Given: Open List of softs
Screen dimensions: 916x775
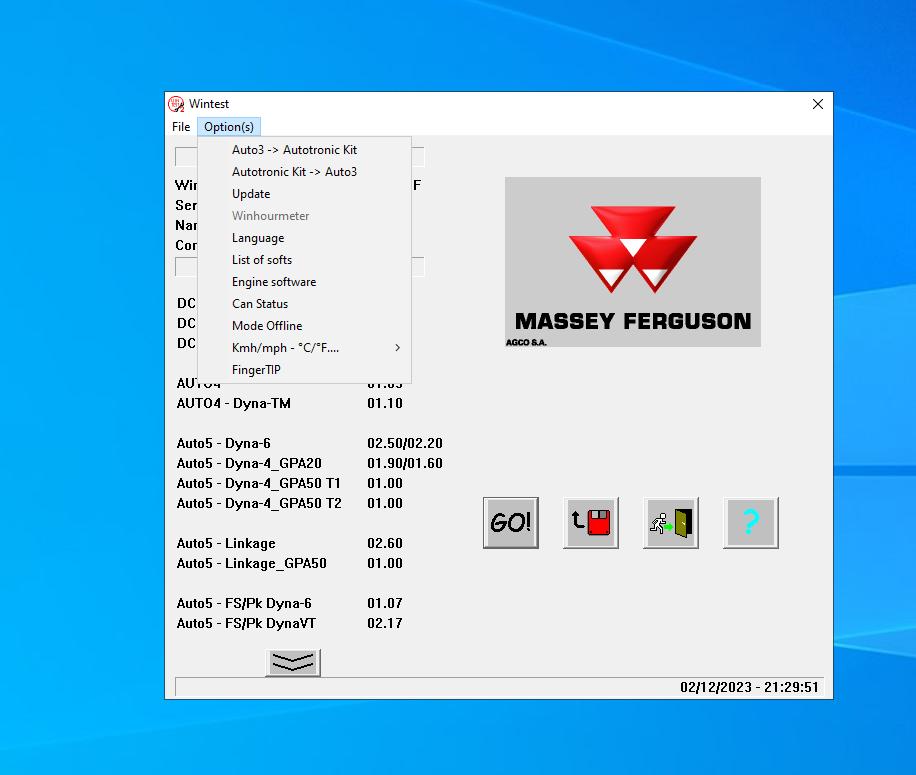Looking at the screenshot, I should click(304, 260).
